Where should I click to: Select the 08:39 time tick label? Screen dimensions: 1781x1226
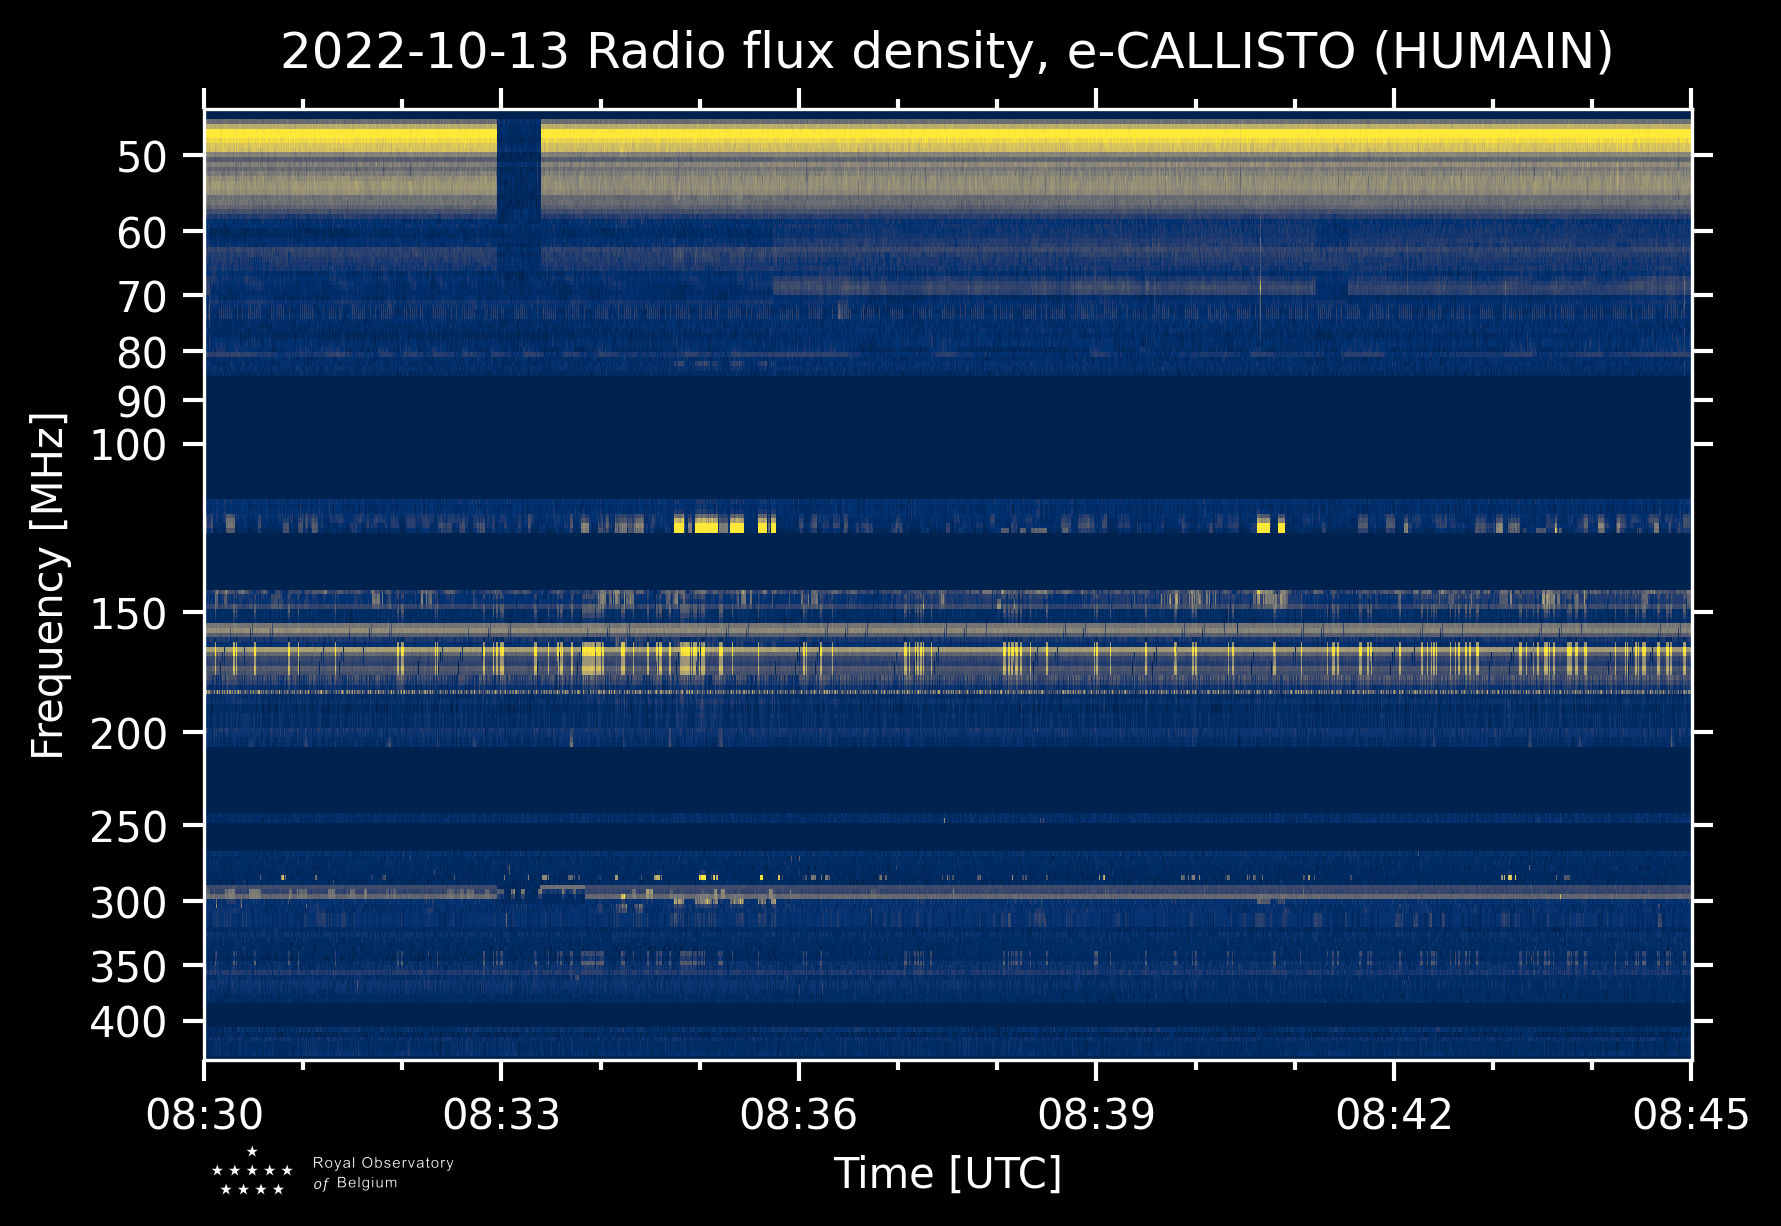point(1096,1114)
